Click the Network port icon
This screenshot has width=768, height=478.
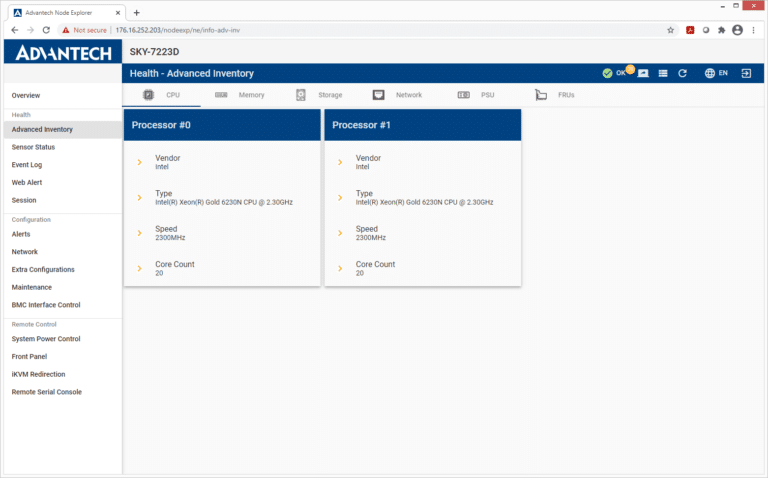click(379, 95)
